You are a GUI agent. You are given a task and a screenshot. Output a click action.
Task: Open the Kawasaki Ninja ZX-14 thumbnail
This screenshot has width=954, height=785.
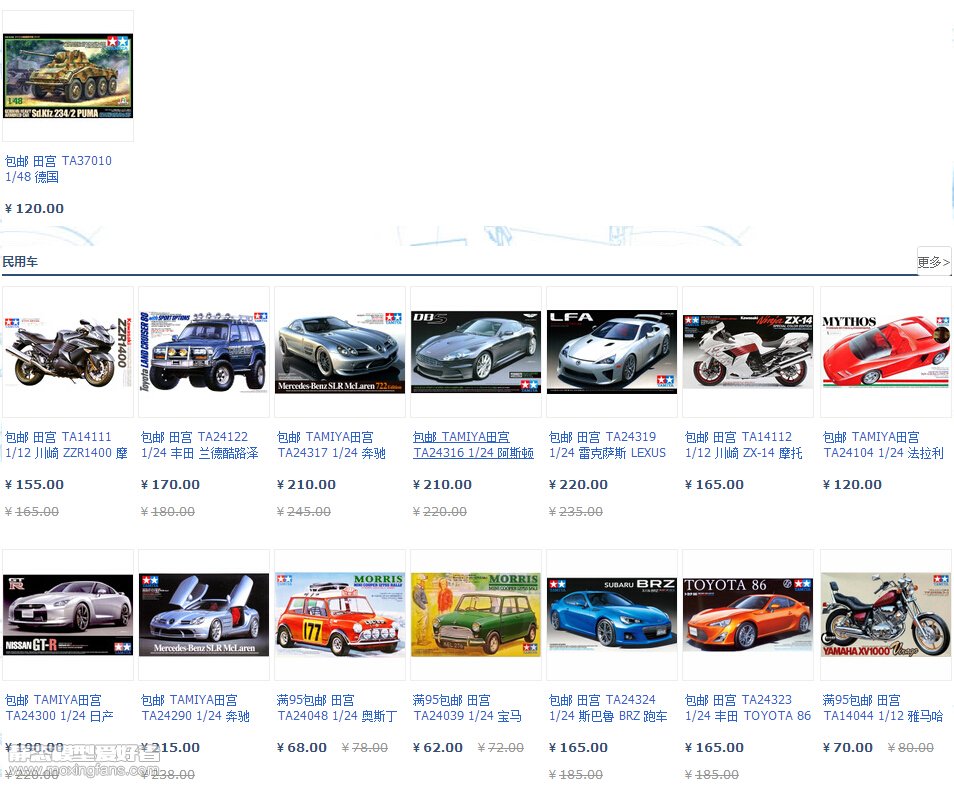click(x=748, y=352)
